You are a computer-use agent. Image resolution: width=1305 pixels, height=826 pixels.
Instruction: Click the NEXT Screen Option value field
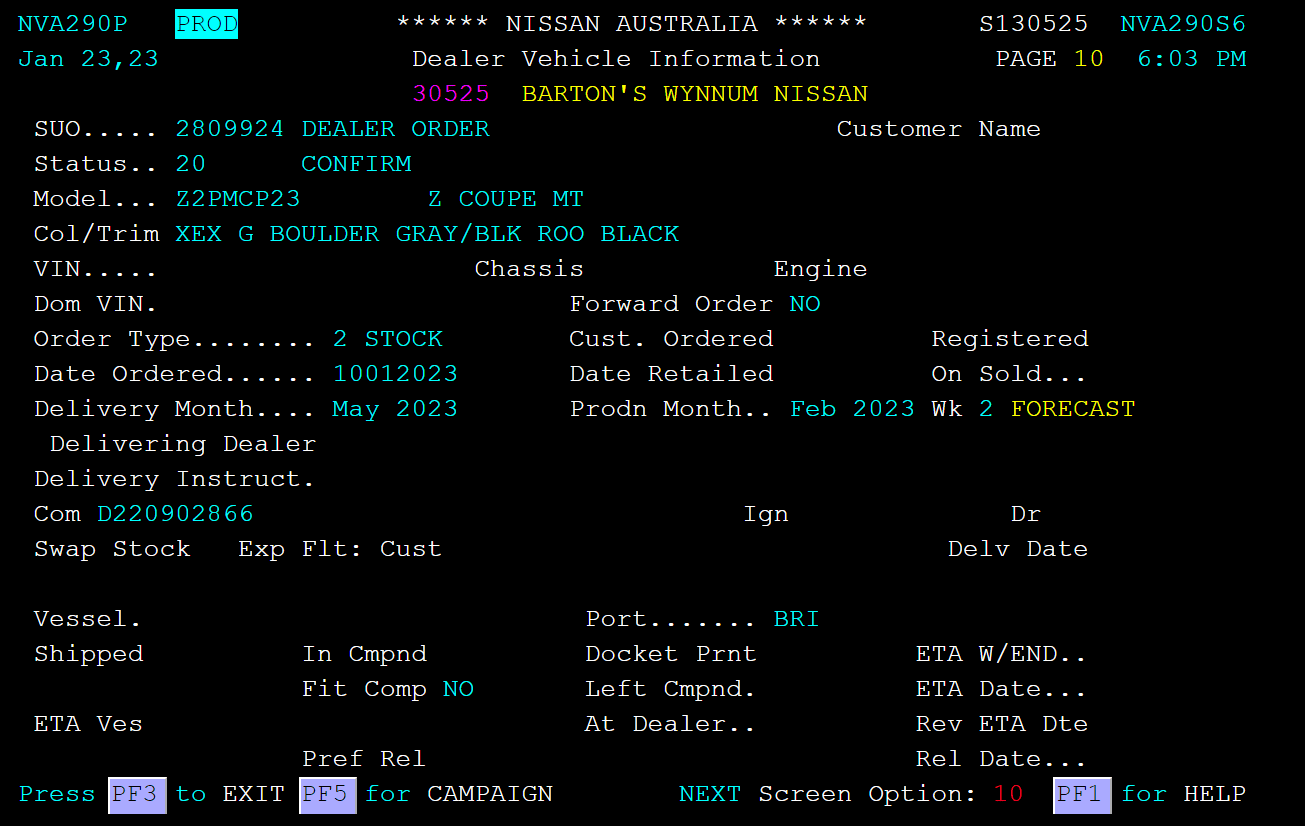point(1008,795)
